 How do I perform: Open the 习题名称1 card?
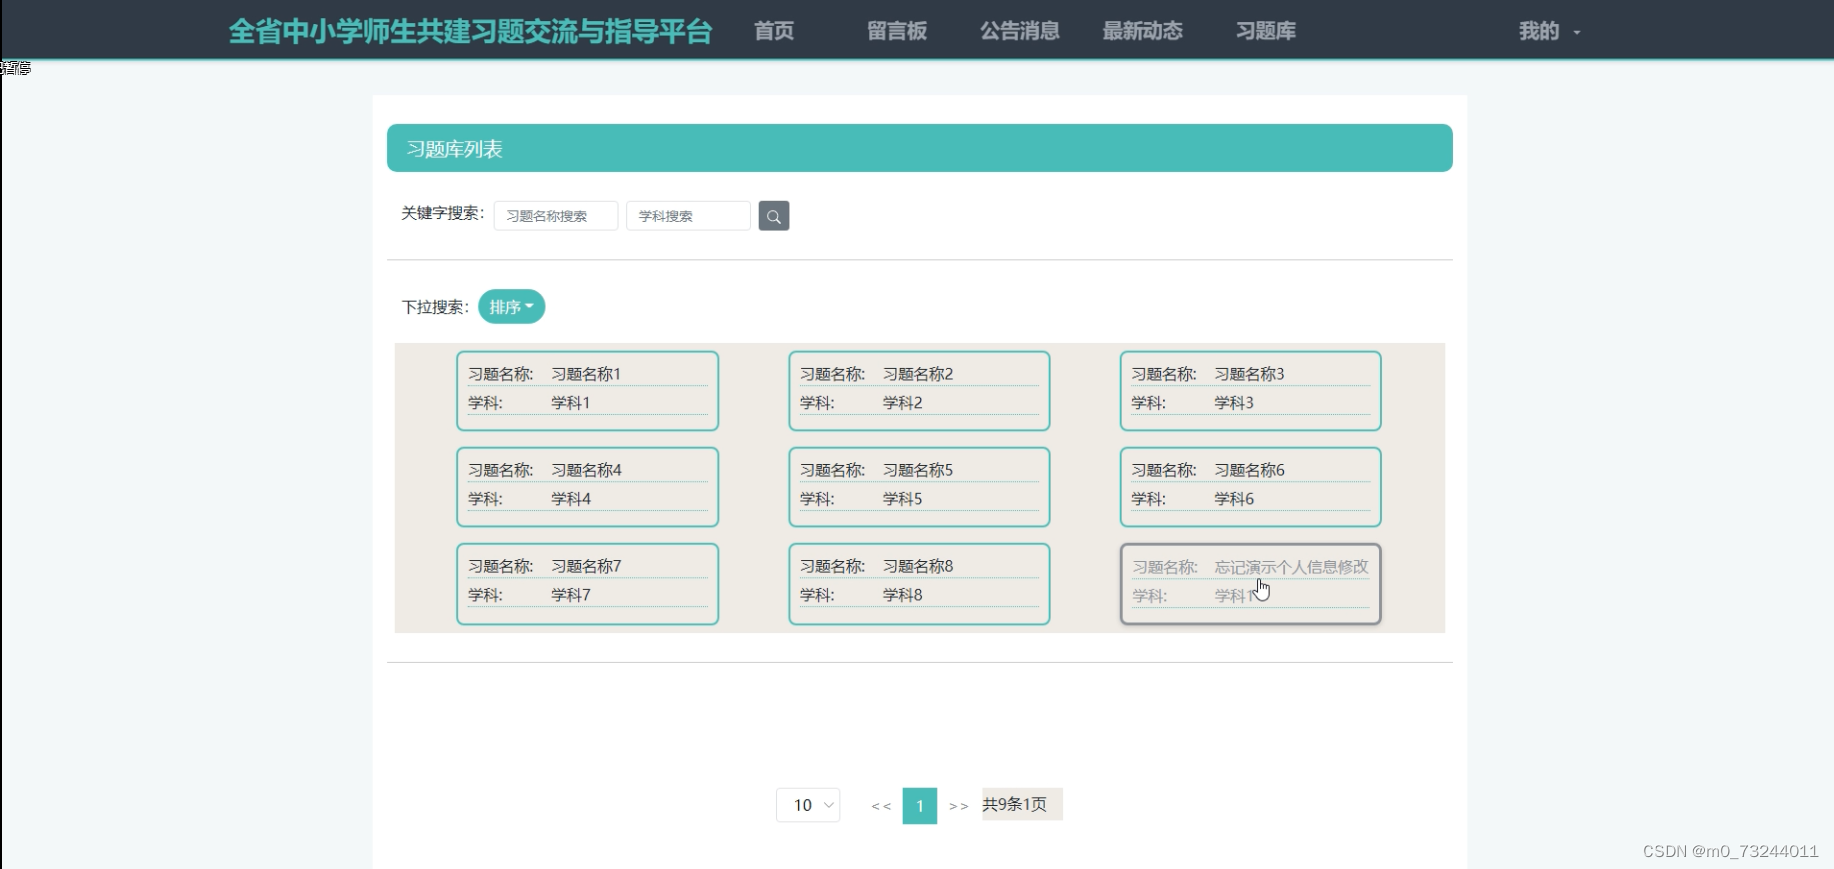[x=588, y=391]
